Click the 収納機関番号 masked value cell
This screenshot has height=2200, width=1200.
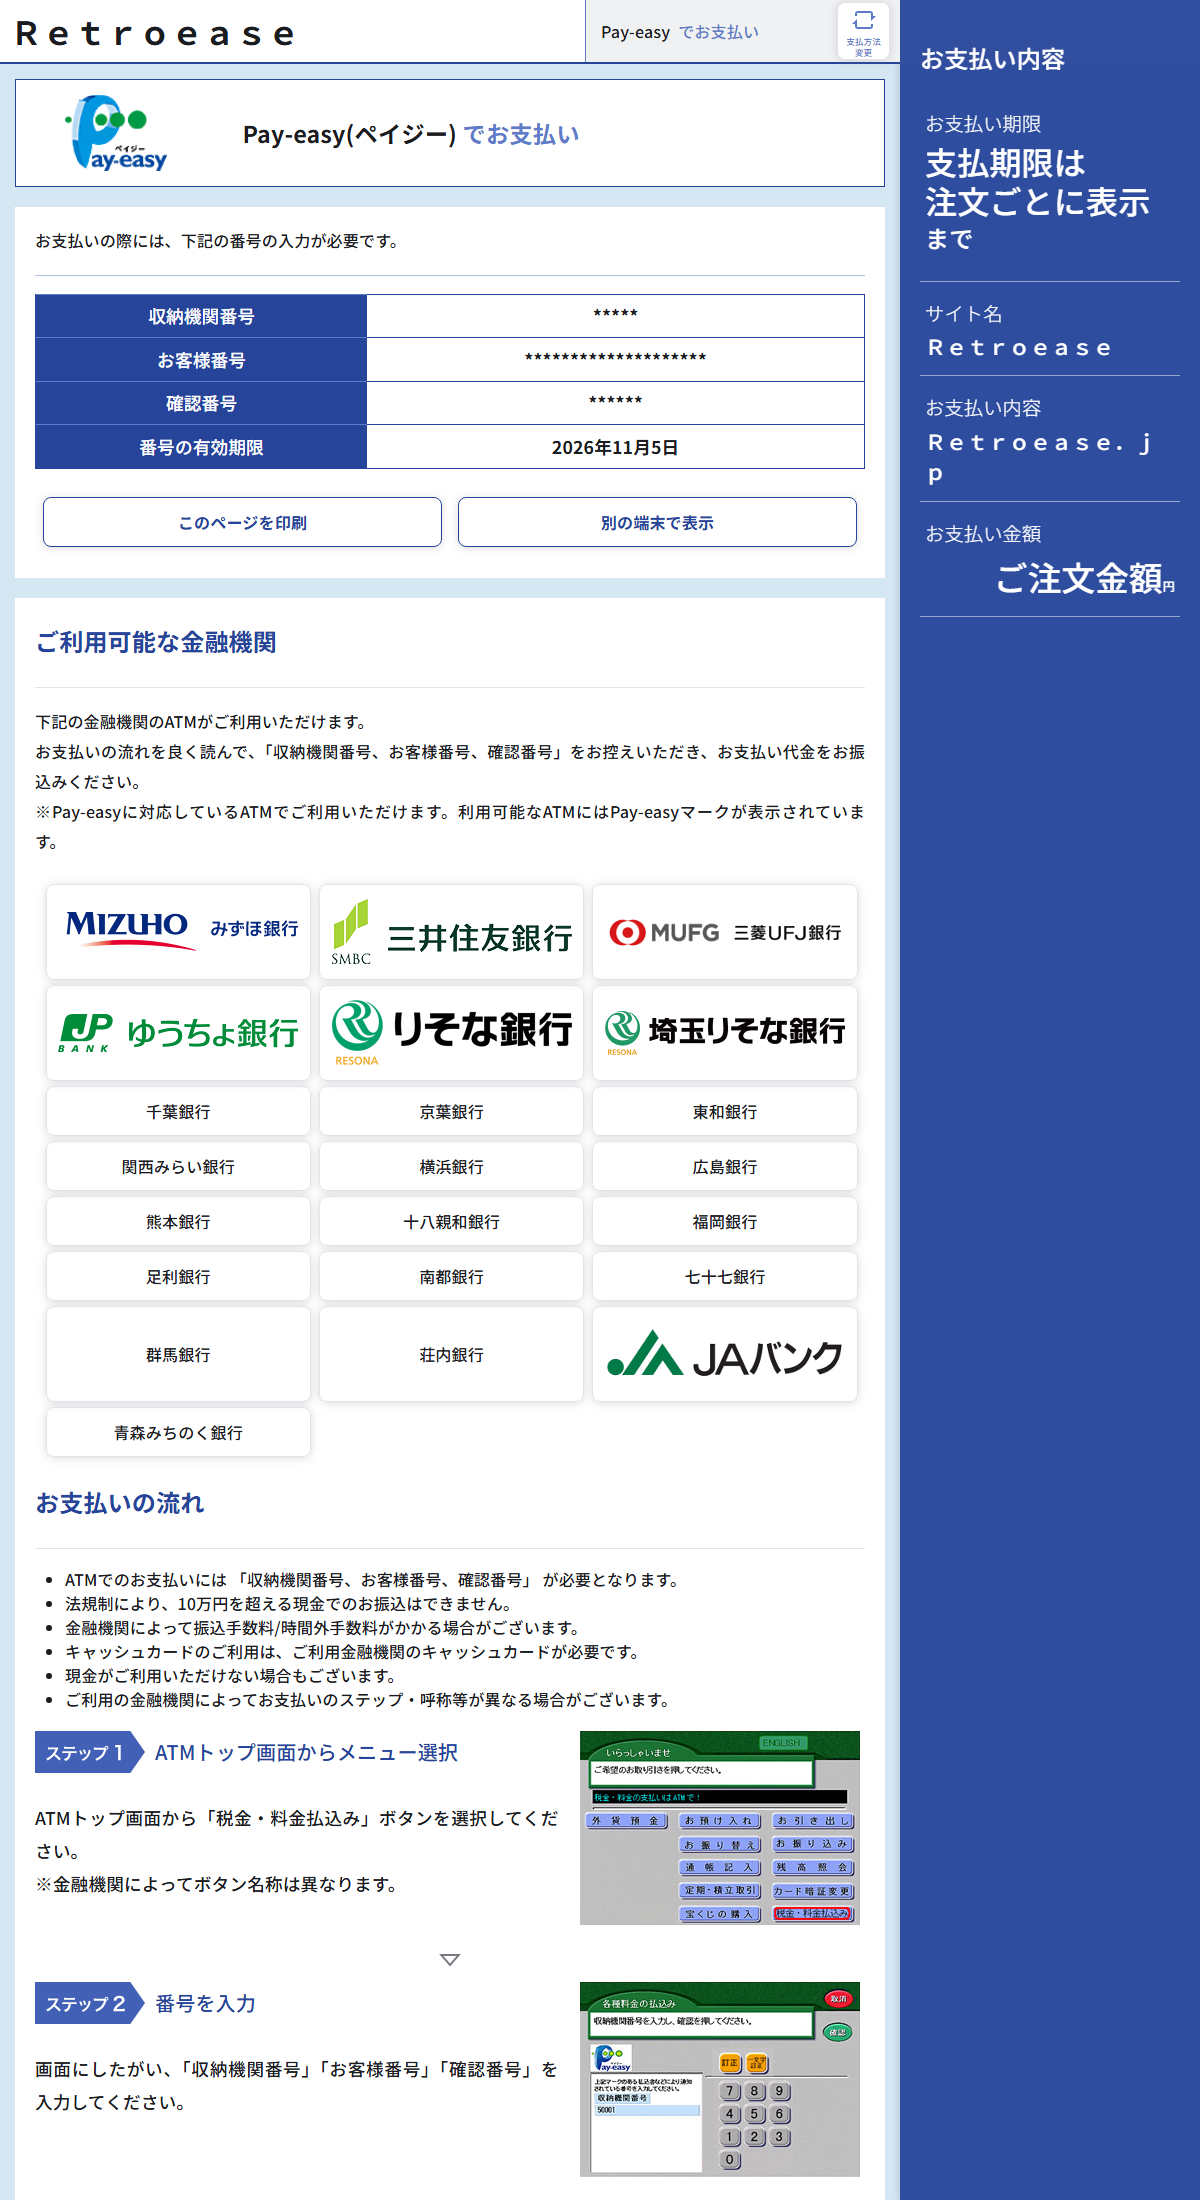(x=615, y=316)
